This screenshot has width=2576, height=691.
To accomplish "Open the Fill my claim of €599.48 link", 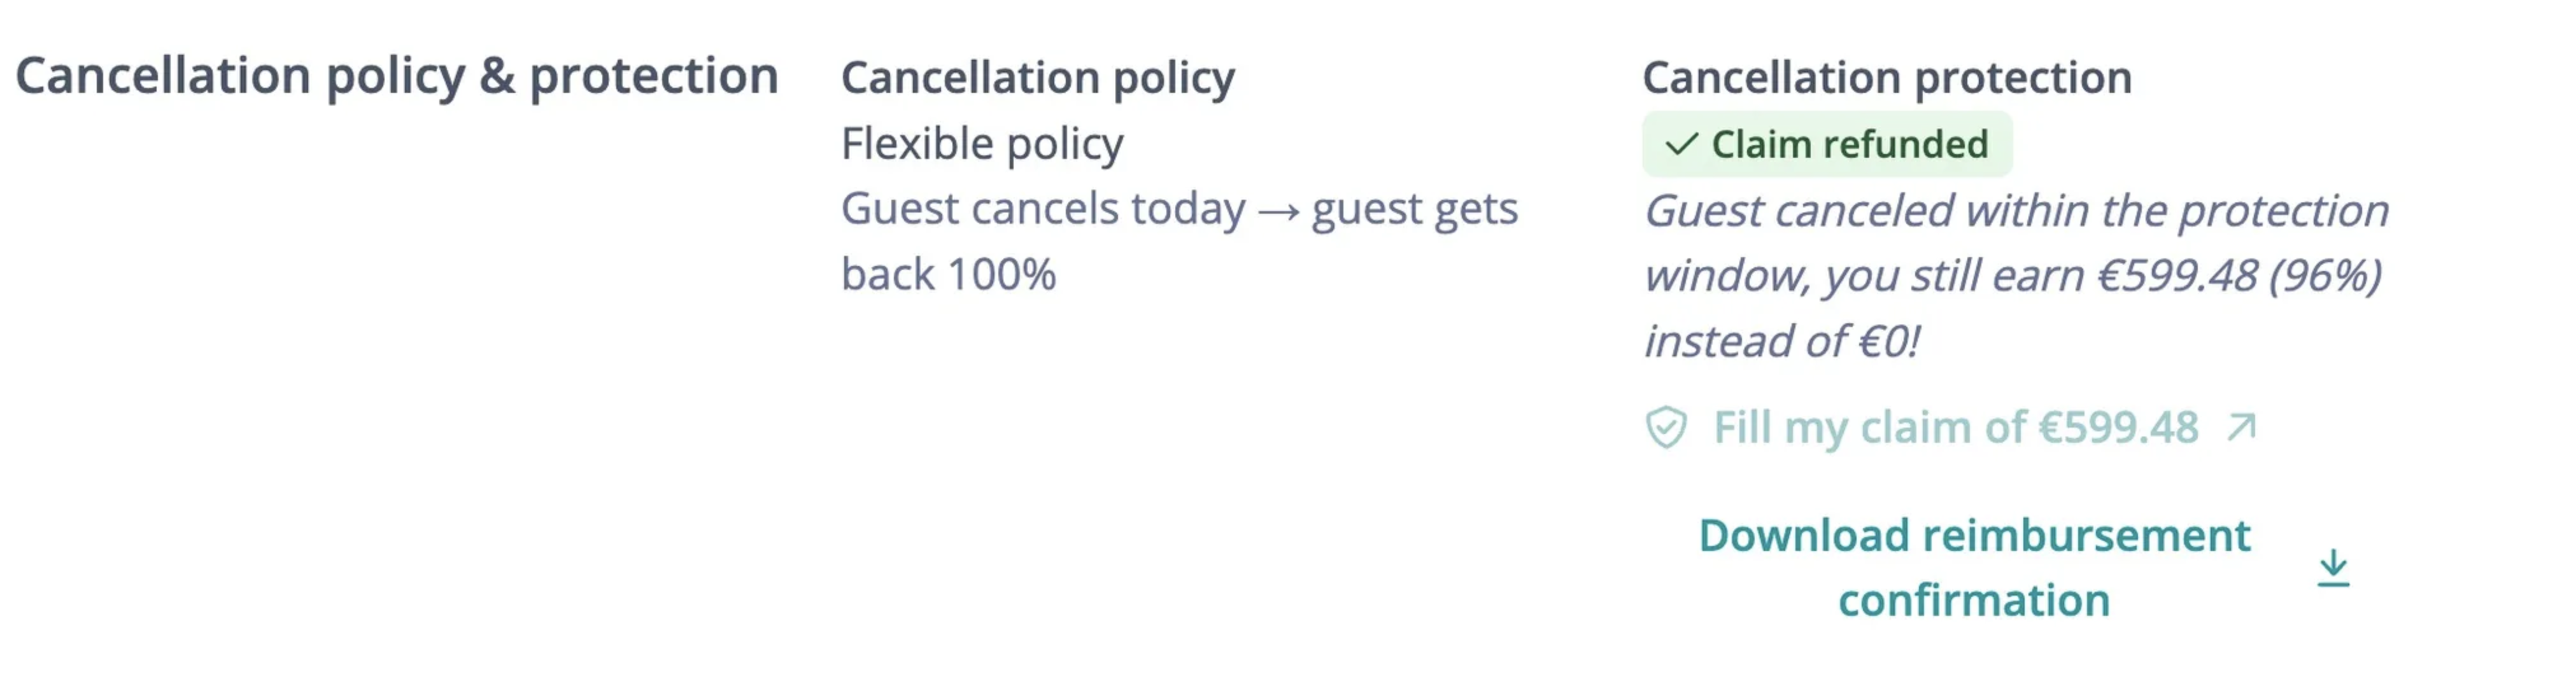I will 1955,428.
